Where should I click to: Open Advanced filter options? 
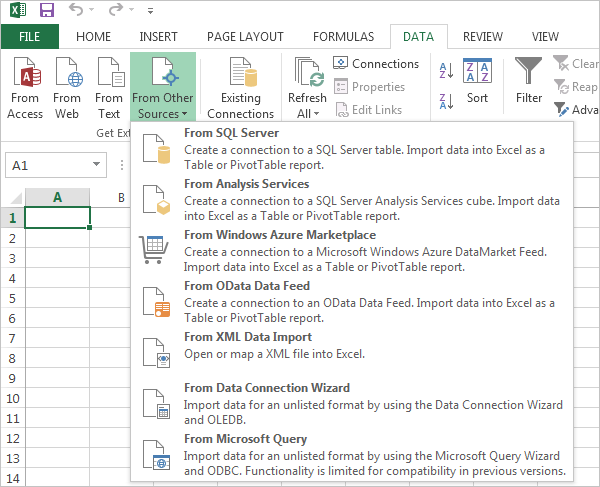(576, 110)
